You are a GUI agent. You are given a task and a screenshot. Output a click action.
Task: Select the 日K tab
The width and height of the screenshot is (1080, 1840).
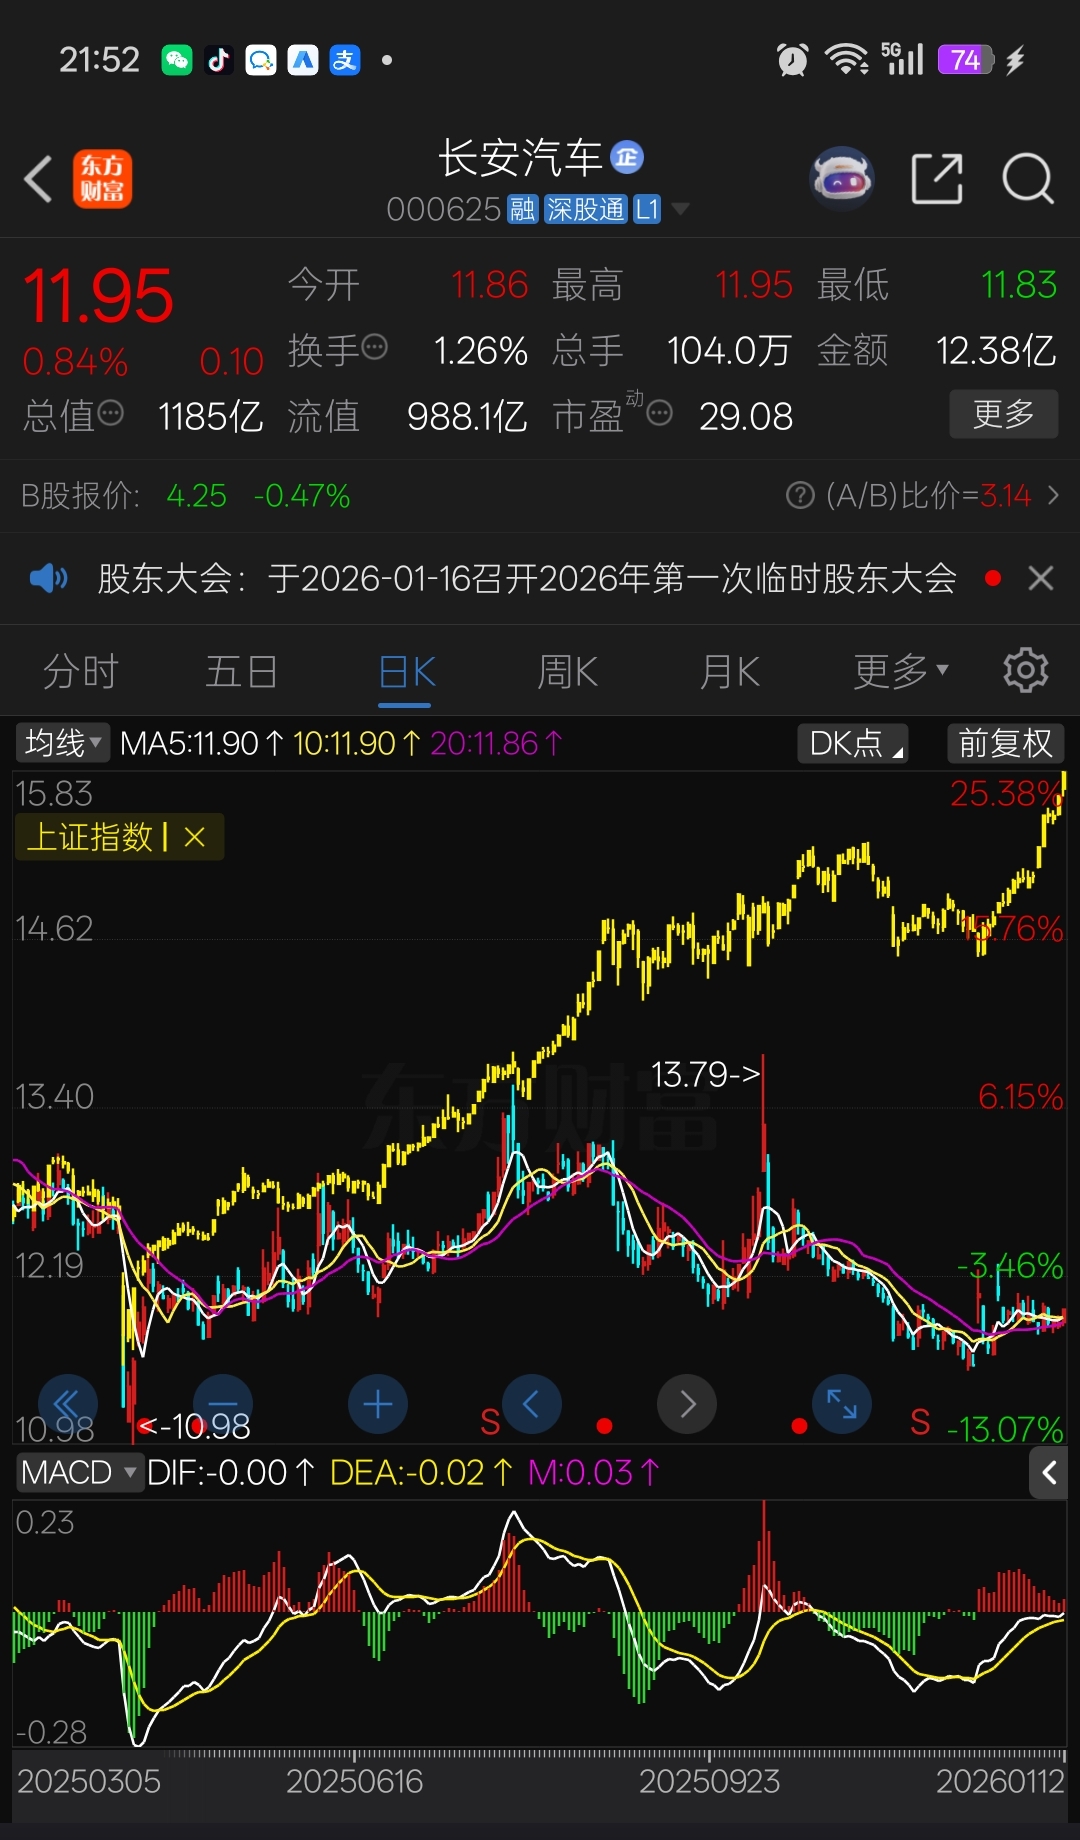[406, 671]
